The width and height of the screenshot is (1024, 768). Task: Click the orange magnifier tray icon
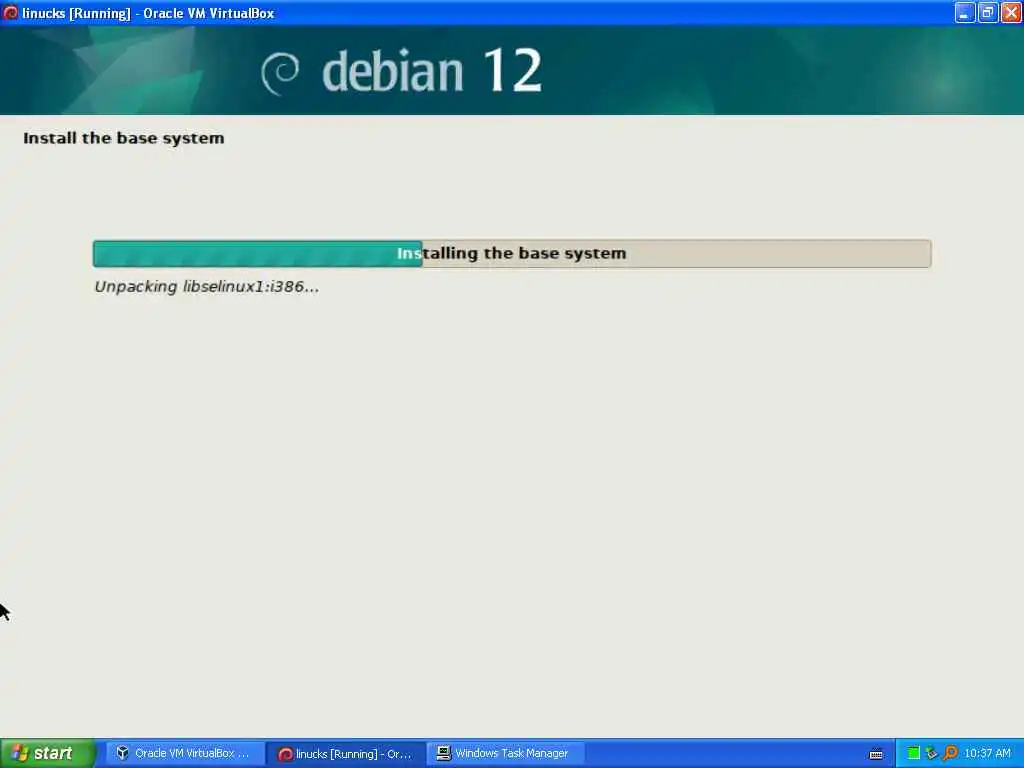tap(950, 753)
